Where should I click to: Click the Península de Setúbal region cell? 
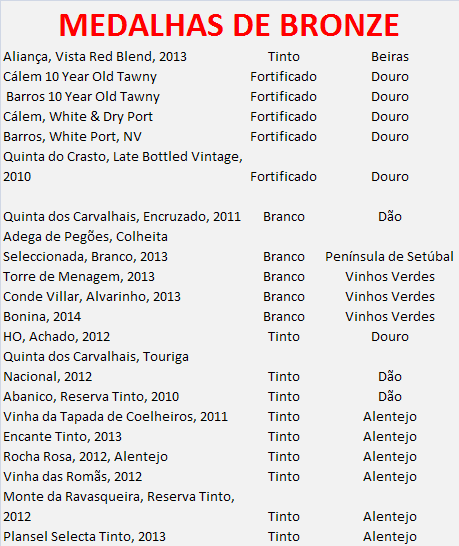[x=389, y=257]
